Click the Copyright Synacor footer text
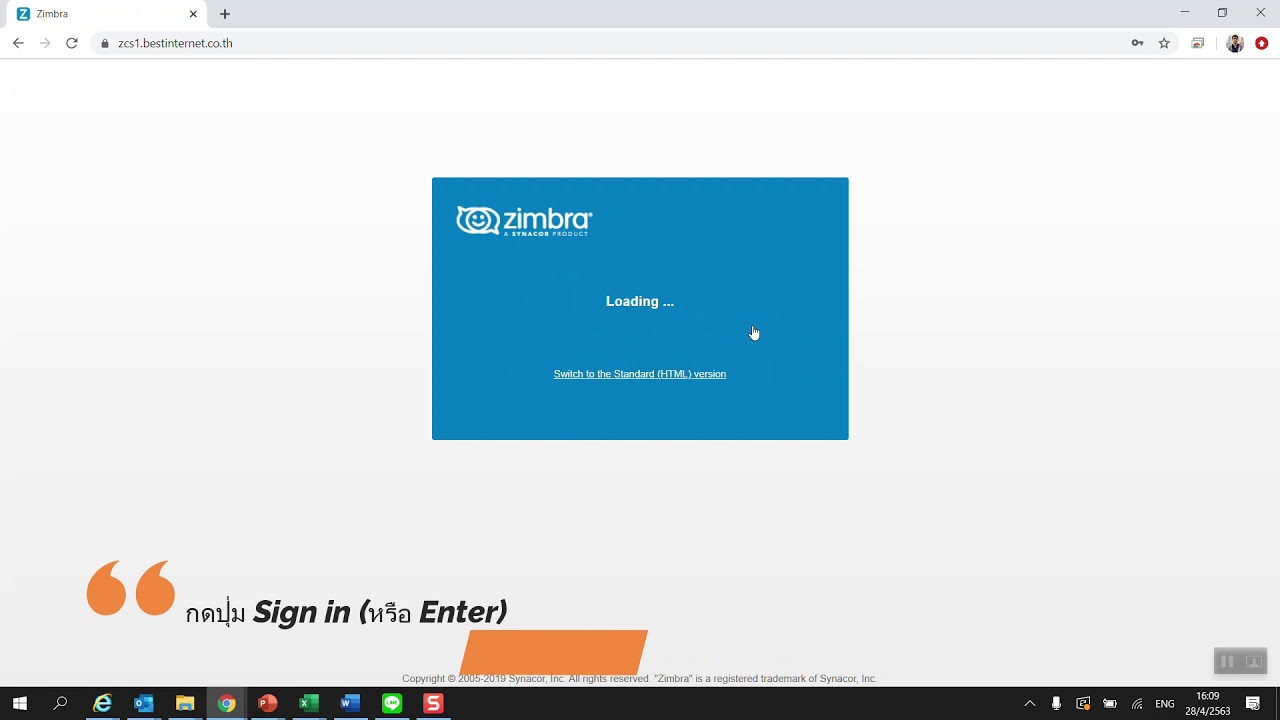Image resolution: width=1280 pixels, height=720 pixels. pyautogui.click(x=640, y=678)
